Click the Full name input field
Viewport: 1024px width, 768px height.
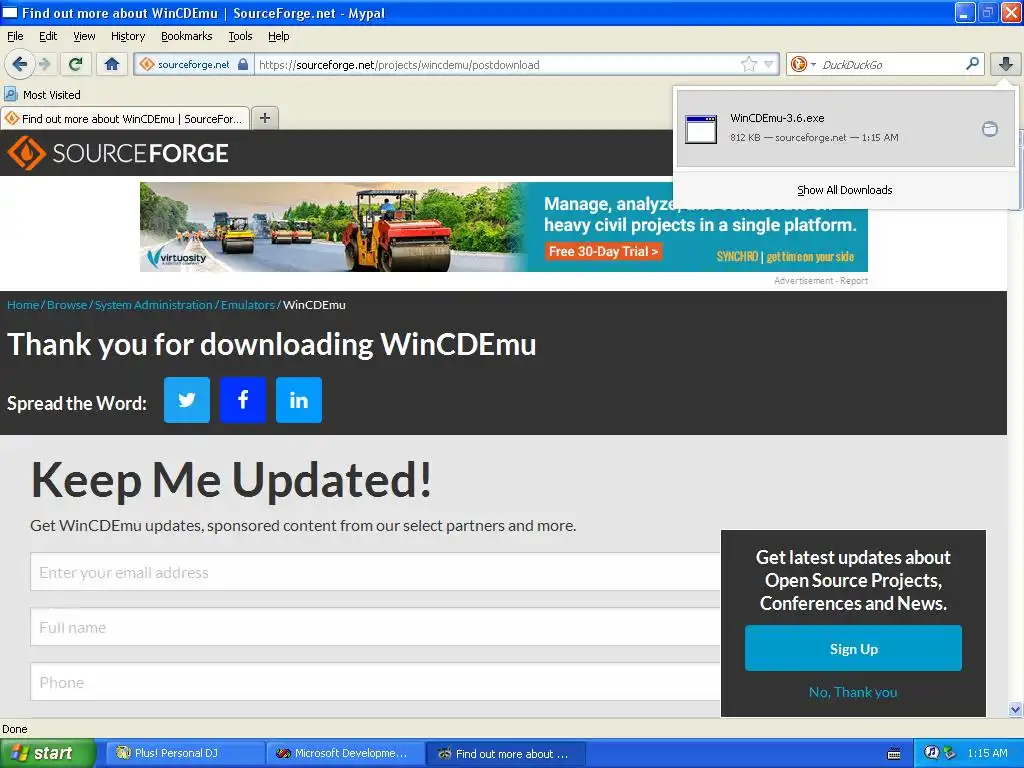376,627
